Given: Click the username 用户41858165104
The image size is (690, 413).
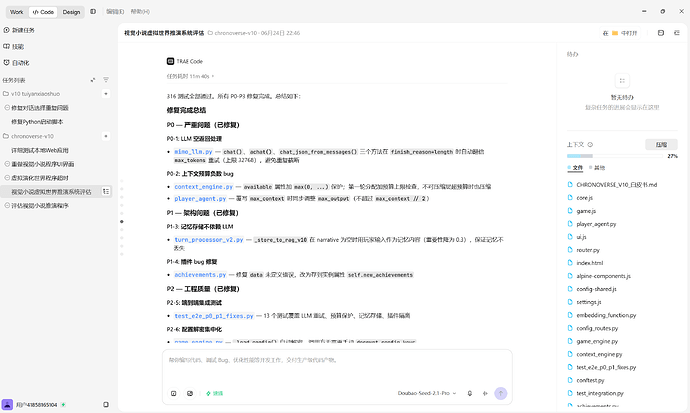Looking at the screenshot, I should click(x=37, y=405).
